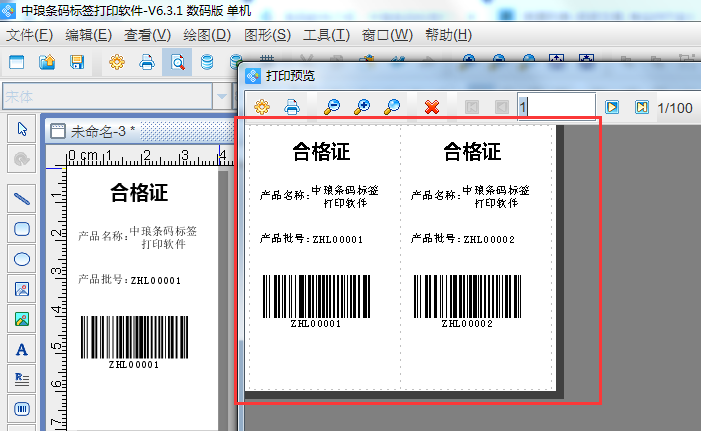Open the 绘图(D) menu
Screen dimensions: 701x431
click(208, 35)
